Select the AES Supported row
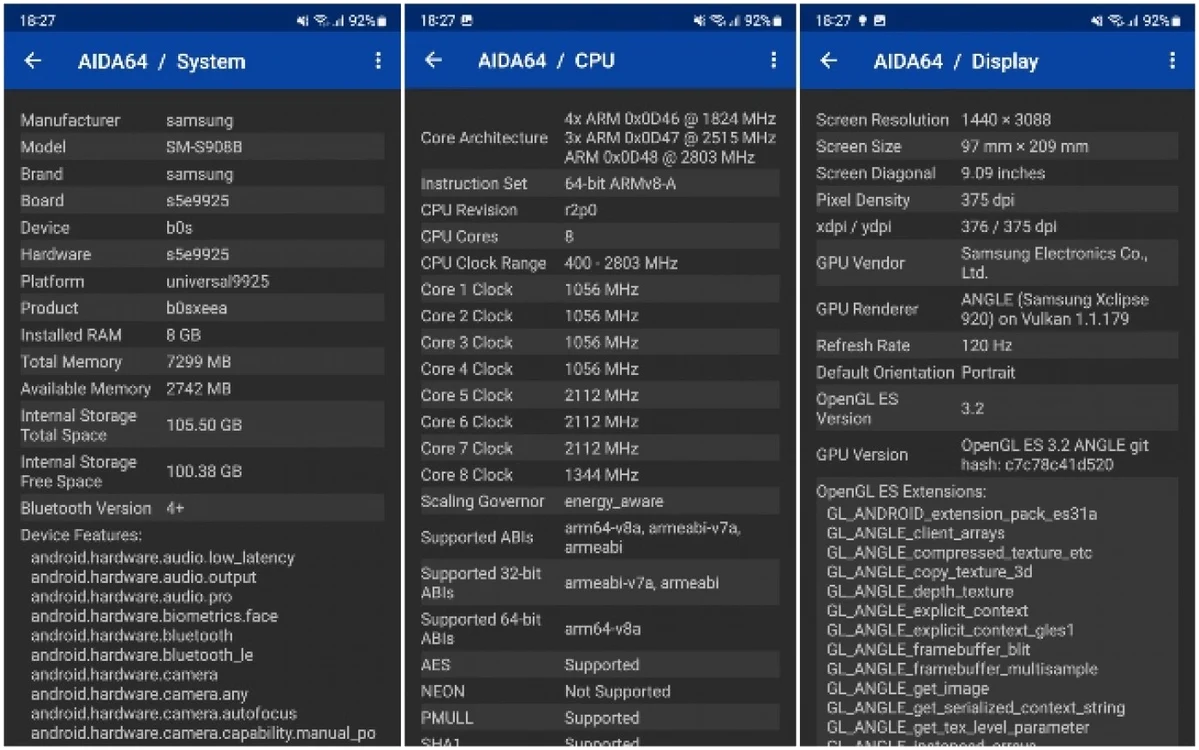The width and height of the screenshot is (1199, 750). click(x=600, y=665)
